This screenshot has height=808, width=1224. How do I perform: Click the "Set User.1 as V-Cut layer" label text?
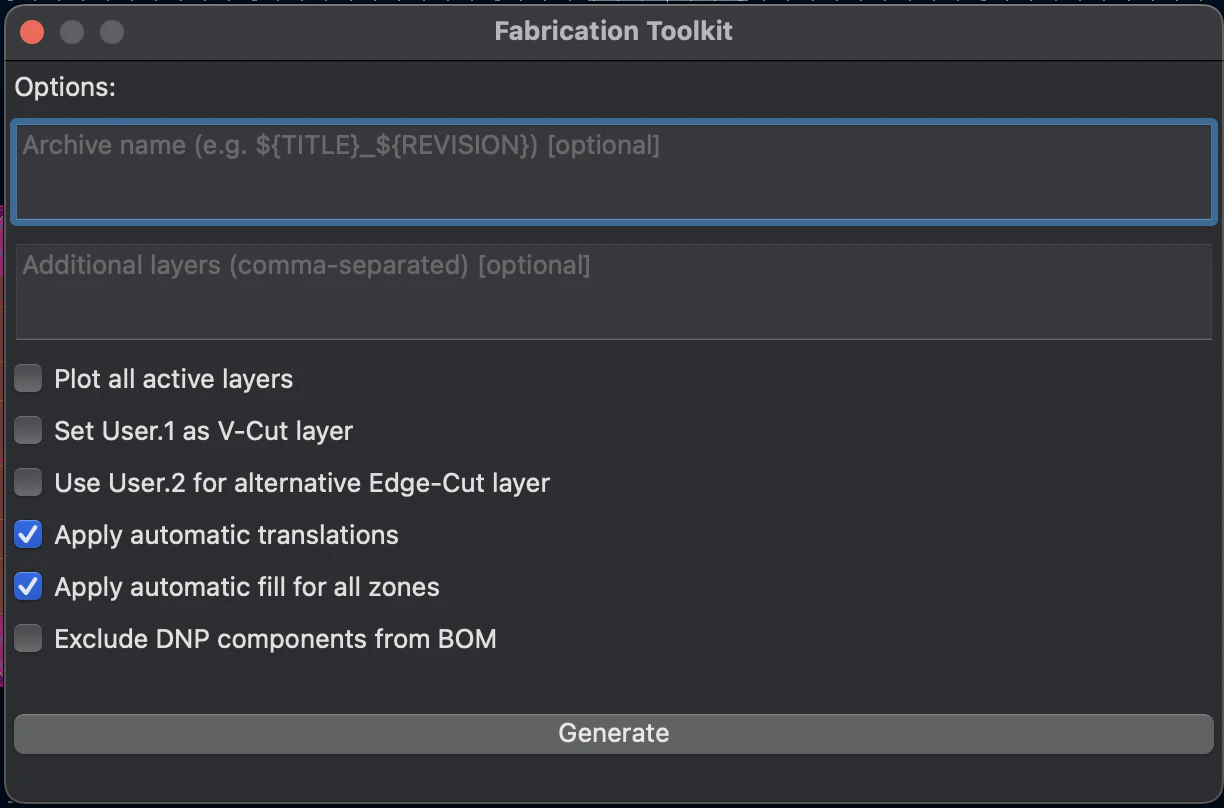(x=204, y=432)
